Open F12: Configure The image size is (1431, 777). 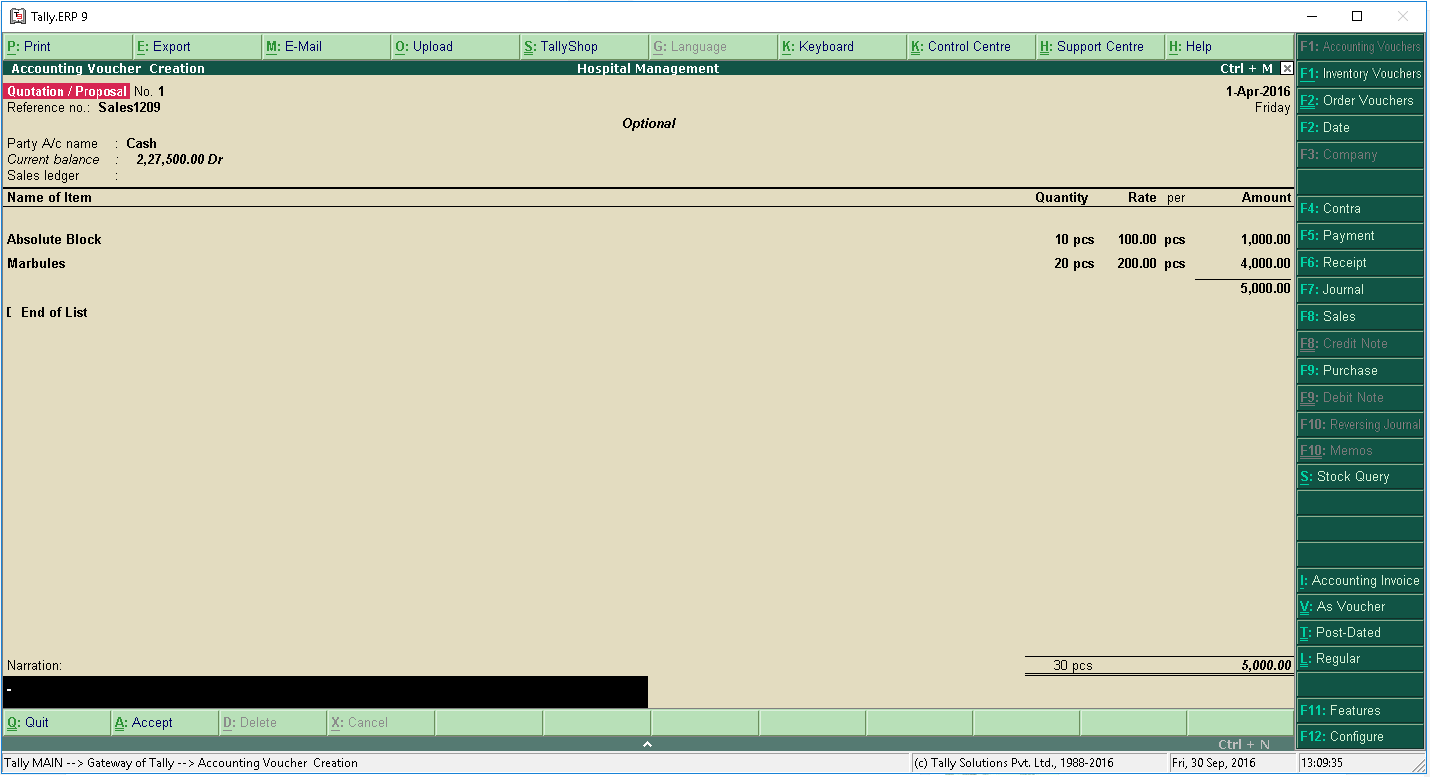click(1360, 737)
